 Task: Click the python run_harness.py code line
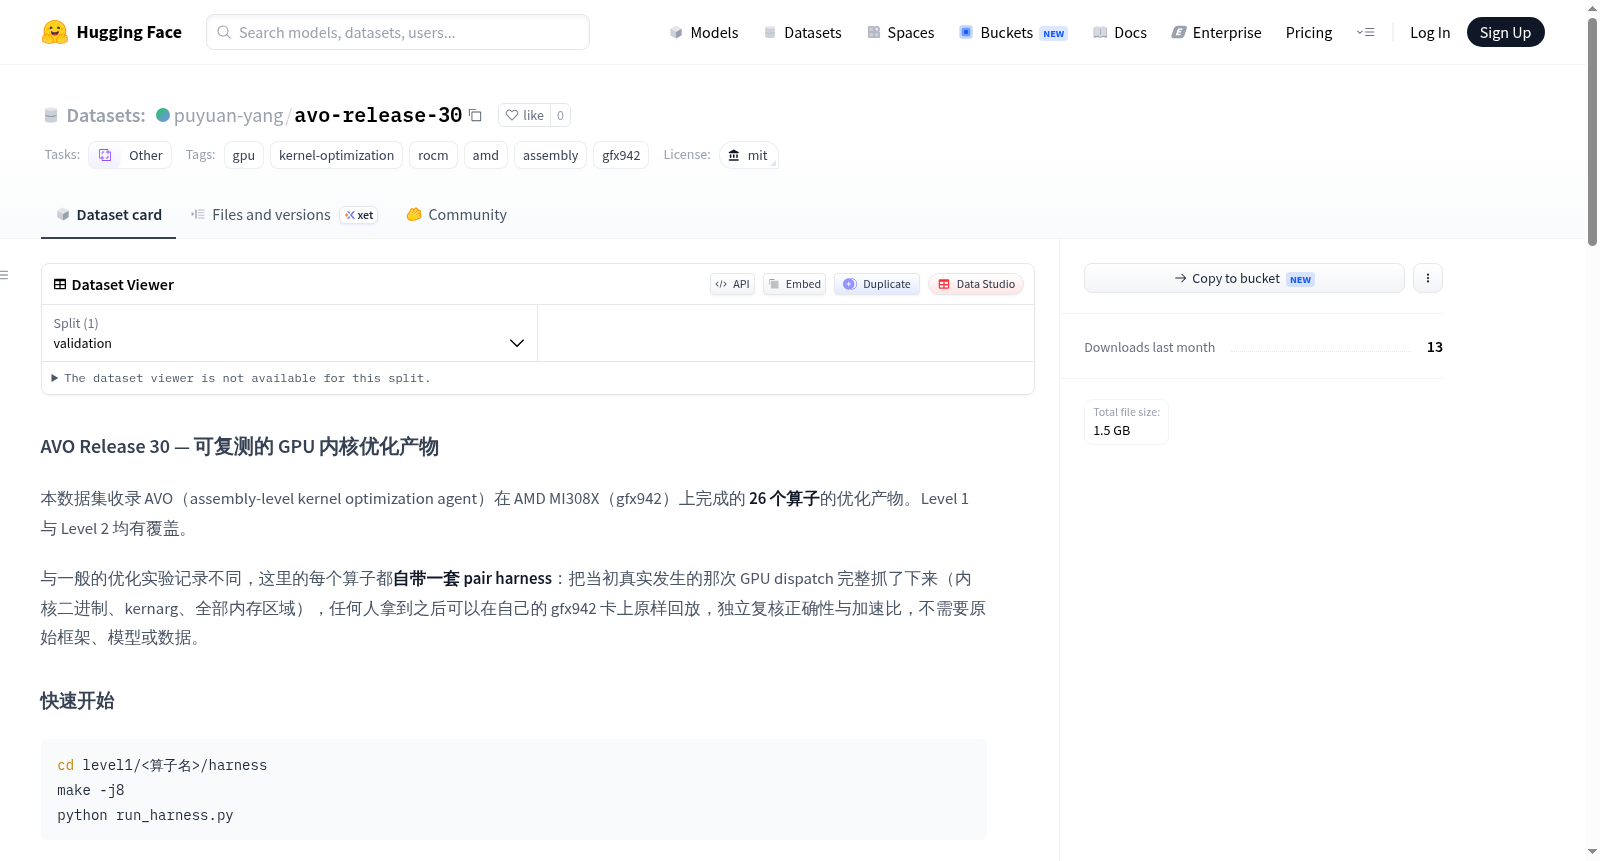145,815
